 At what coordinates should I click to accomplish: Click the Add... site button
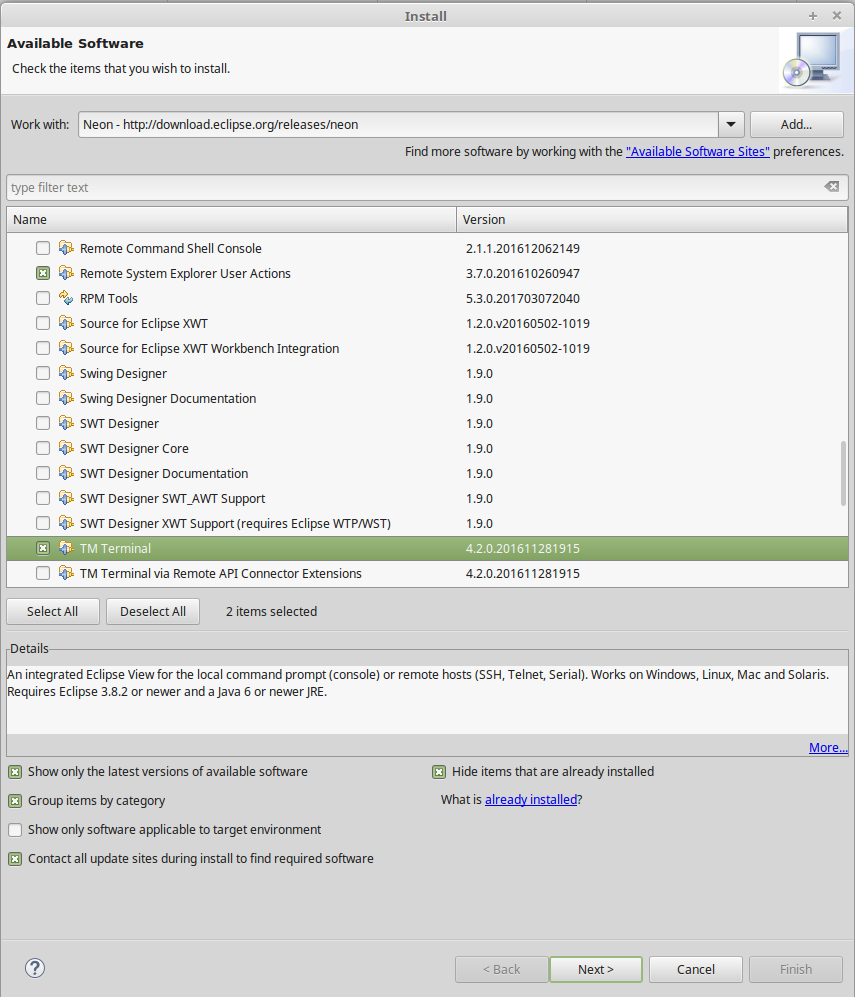pos(797,125)
